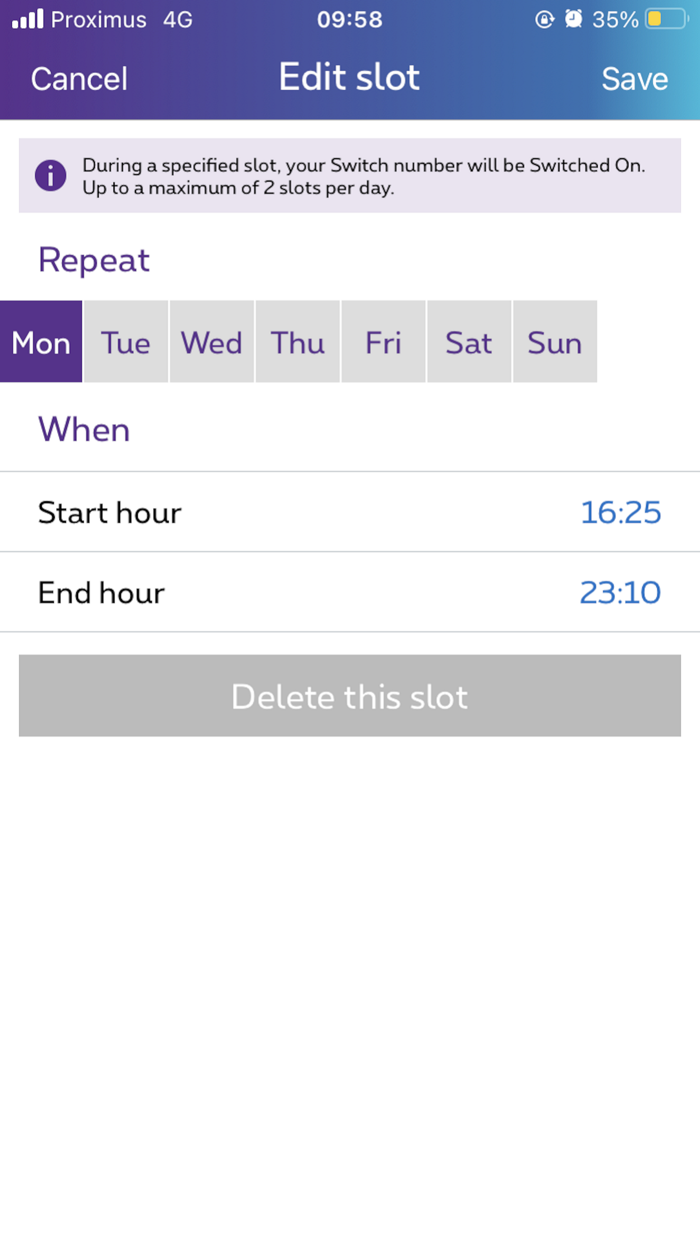Tap the status bar clock 09:58
The image size is (700, 1244).
tap(349, 19)
